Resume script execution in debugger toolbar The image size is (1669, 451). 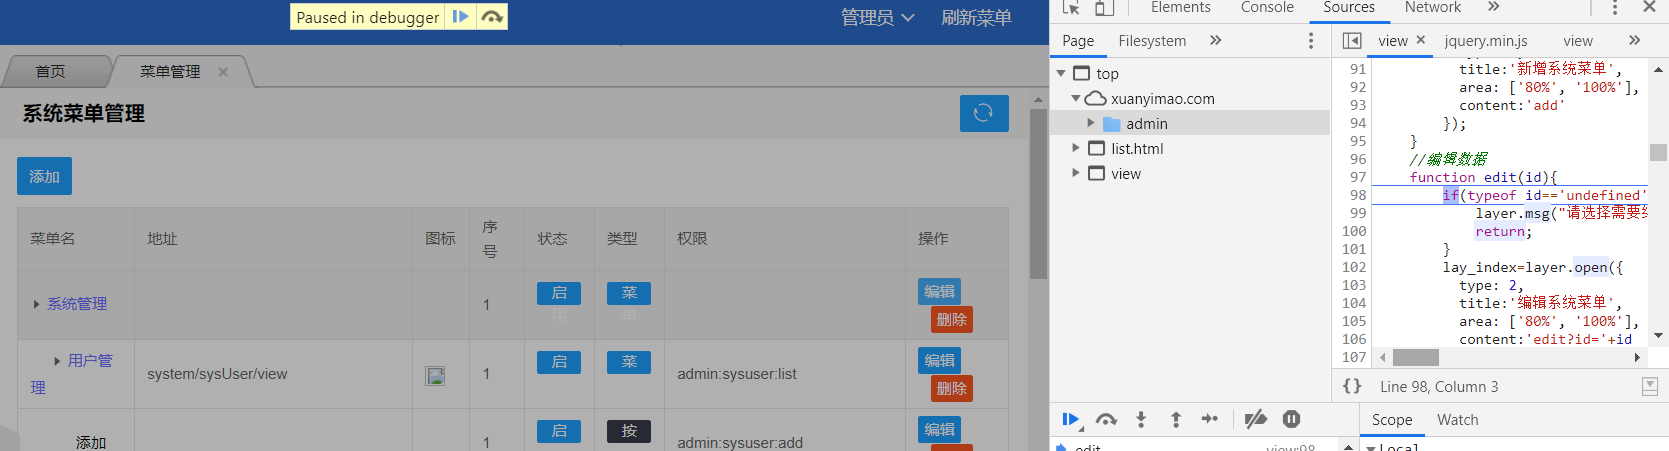point(1070,420)
